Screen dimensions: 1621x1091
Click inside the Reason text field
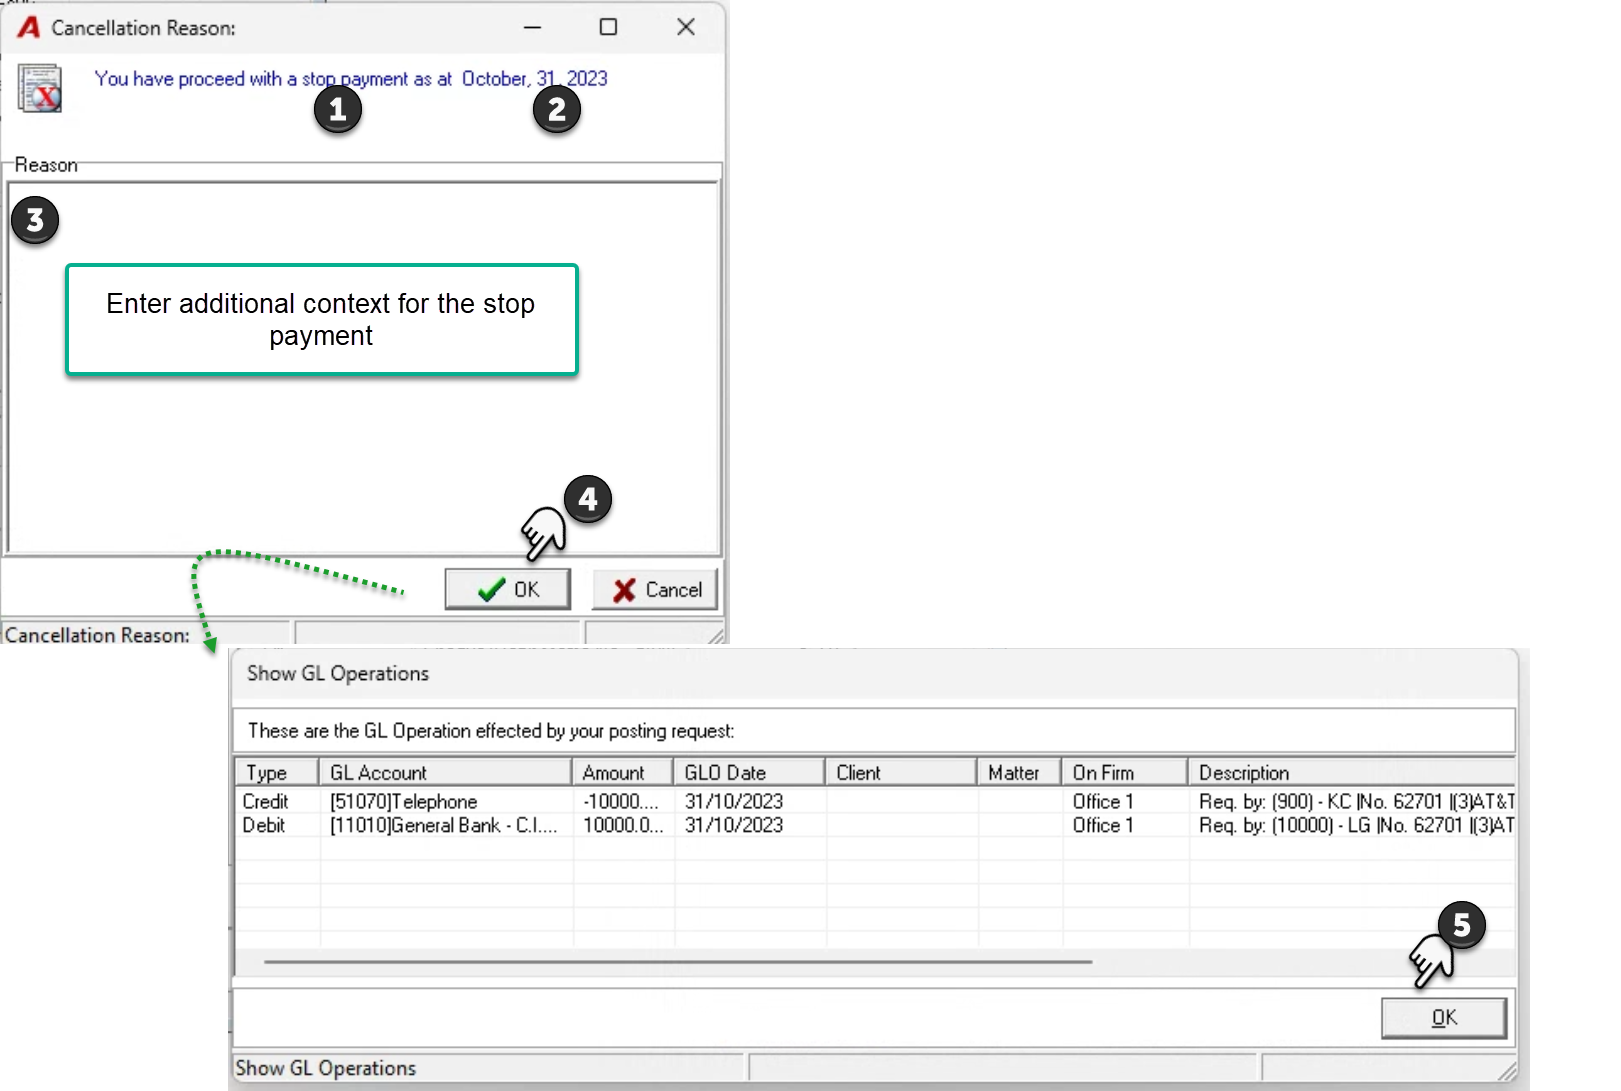[x=363, y=368]
